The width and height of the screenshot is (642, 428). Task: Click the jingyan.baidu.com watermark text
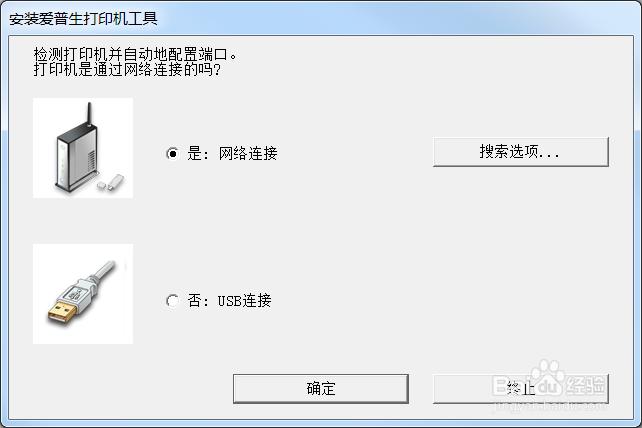[x=549, y=406]
